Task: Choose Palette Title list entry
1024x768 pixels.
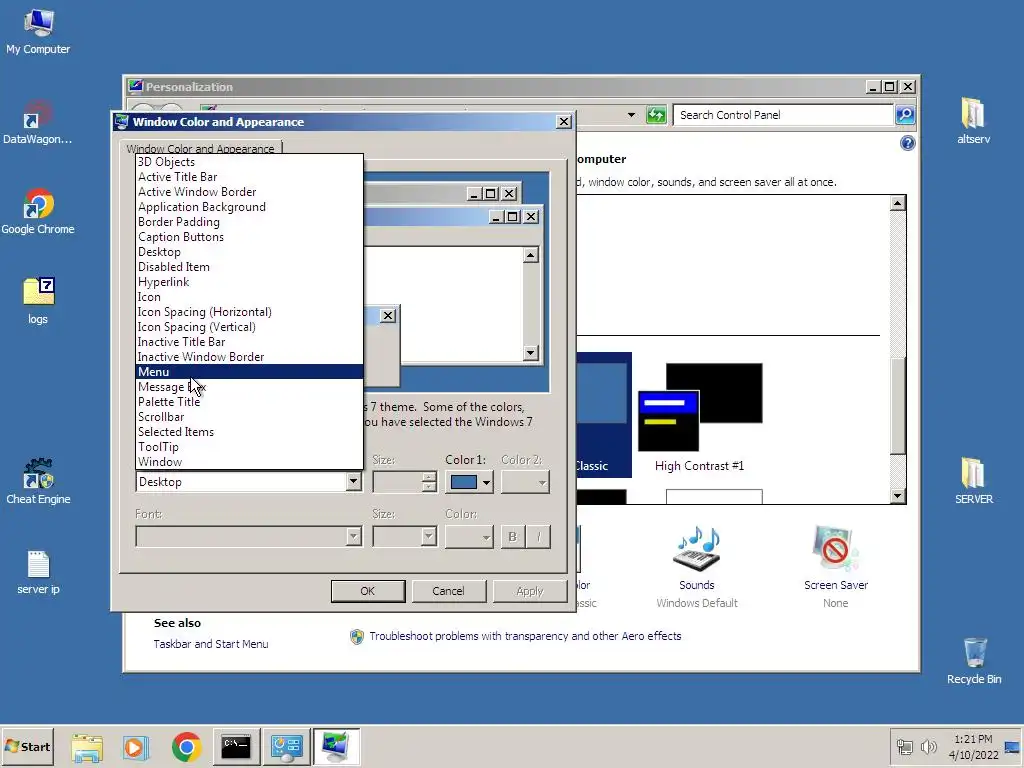Action: click(249, 402)
